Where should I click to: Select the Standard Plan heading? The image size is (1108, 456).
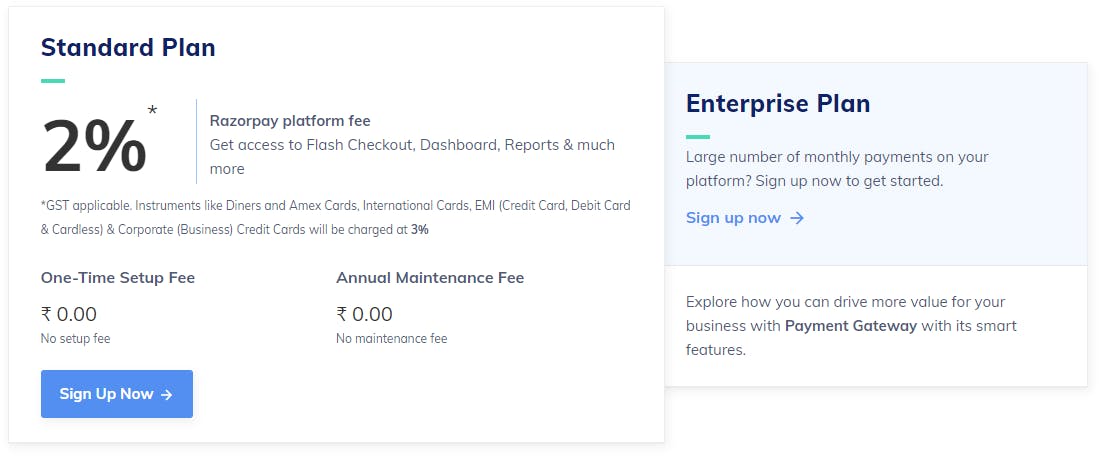pyautogui.click(x=128, y=47)
